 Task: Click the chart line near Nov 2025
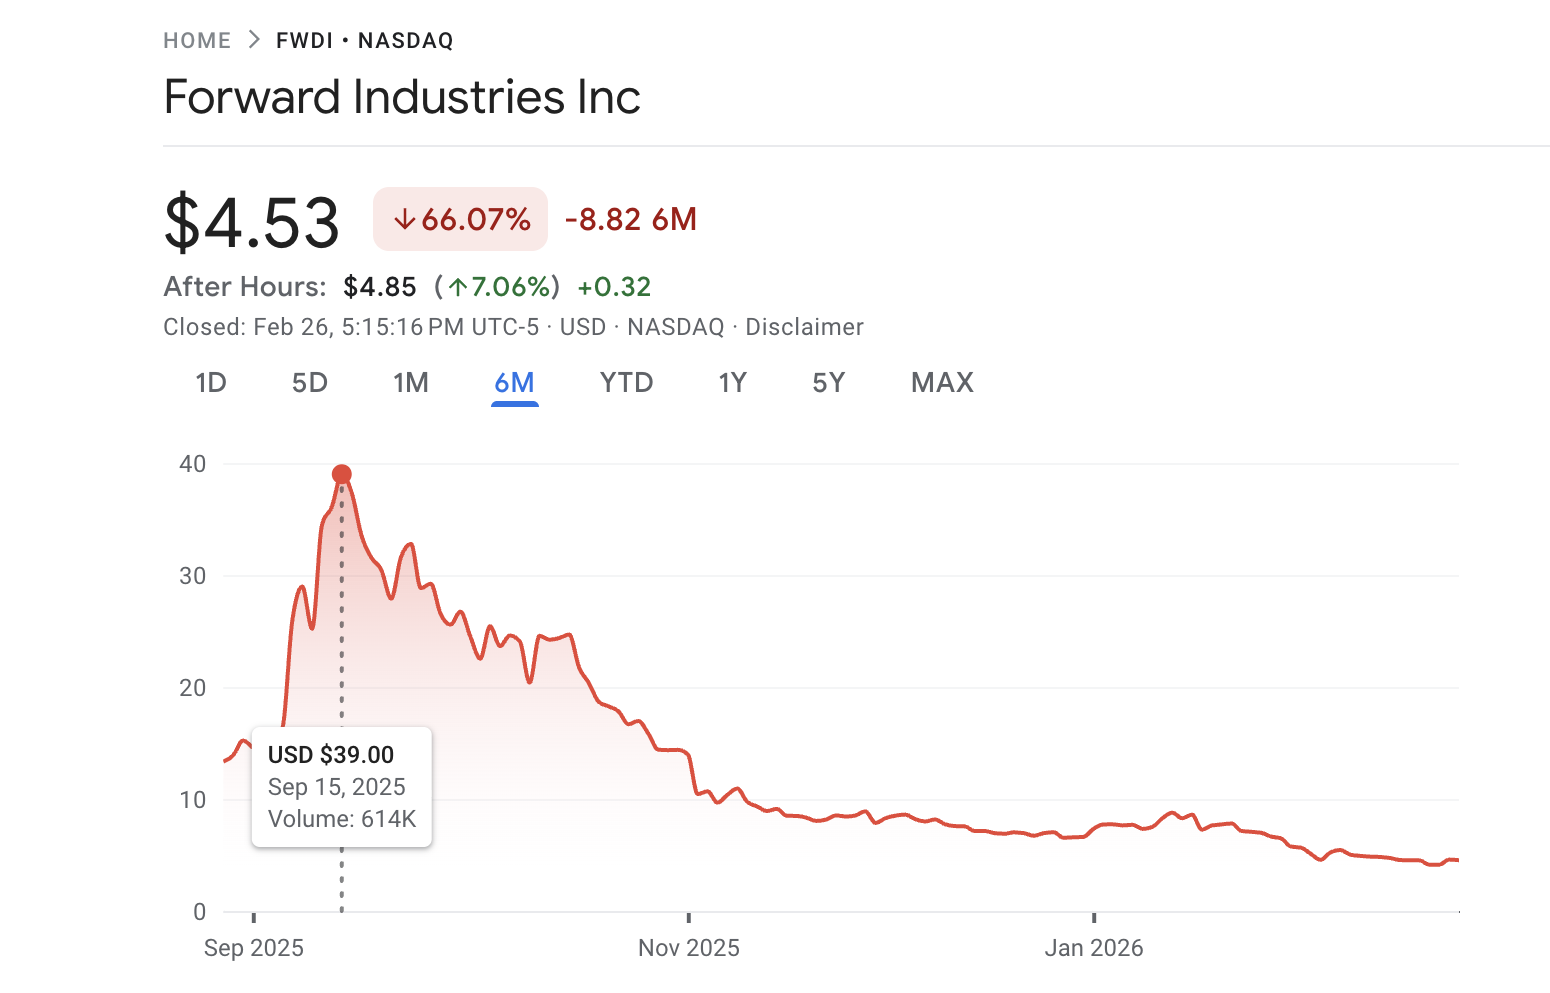(x=688, y=793)
